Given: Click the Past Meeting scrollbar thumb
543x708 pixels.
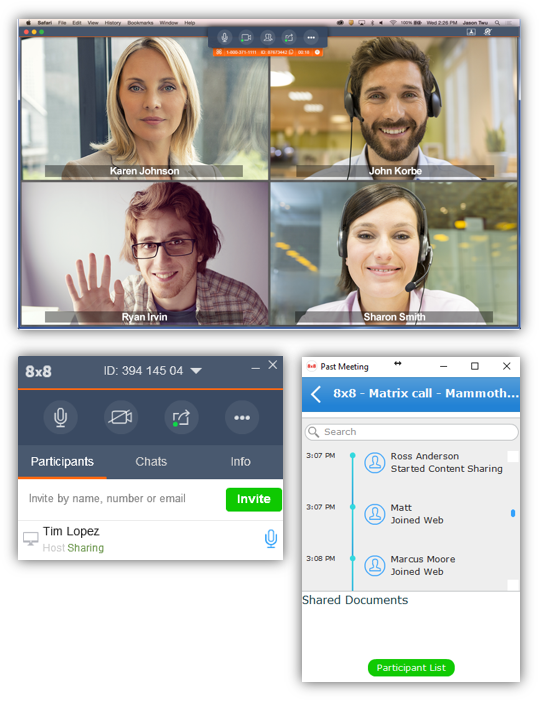Looking at the screenshot, I should click(x=513, y=513).
